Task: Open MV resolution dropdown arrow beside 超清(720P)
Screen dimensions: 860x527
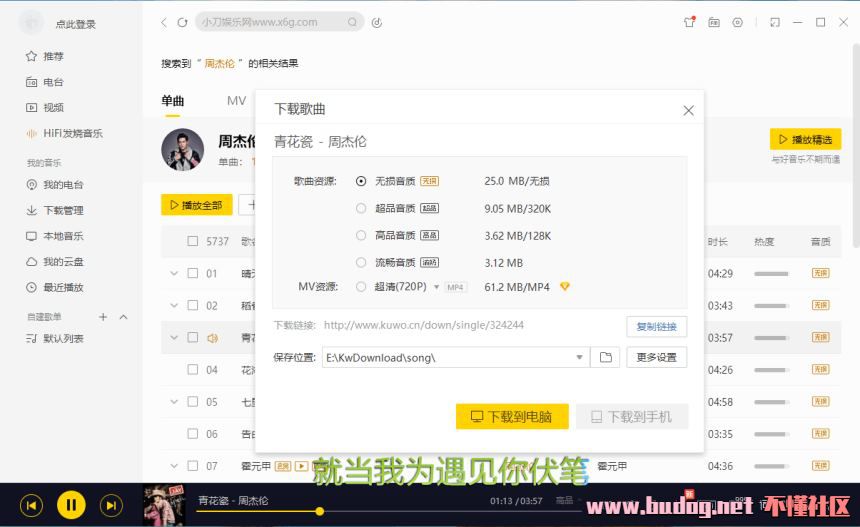Action: pyautogui.click(x=437, y=287)
